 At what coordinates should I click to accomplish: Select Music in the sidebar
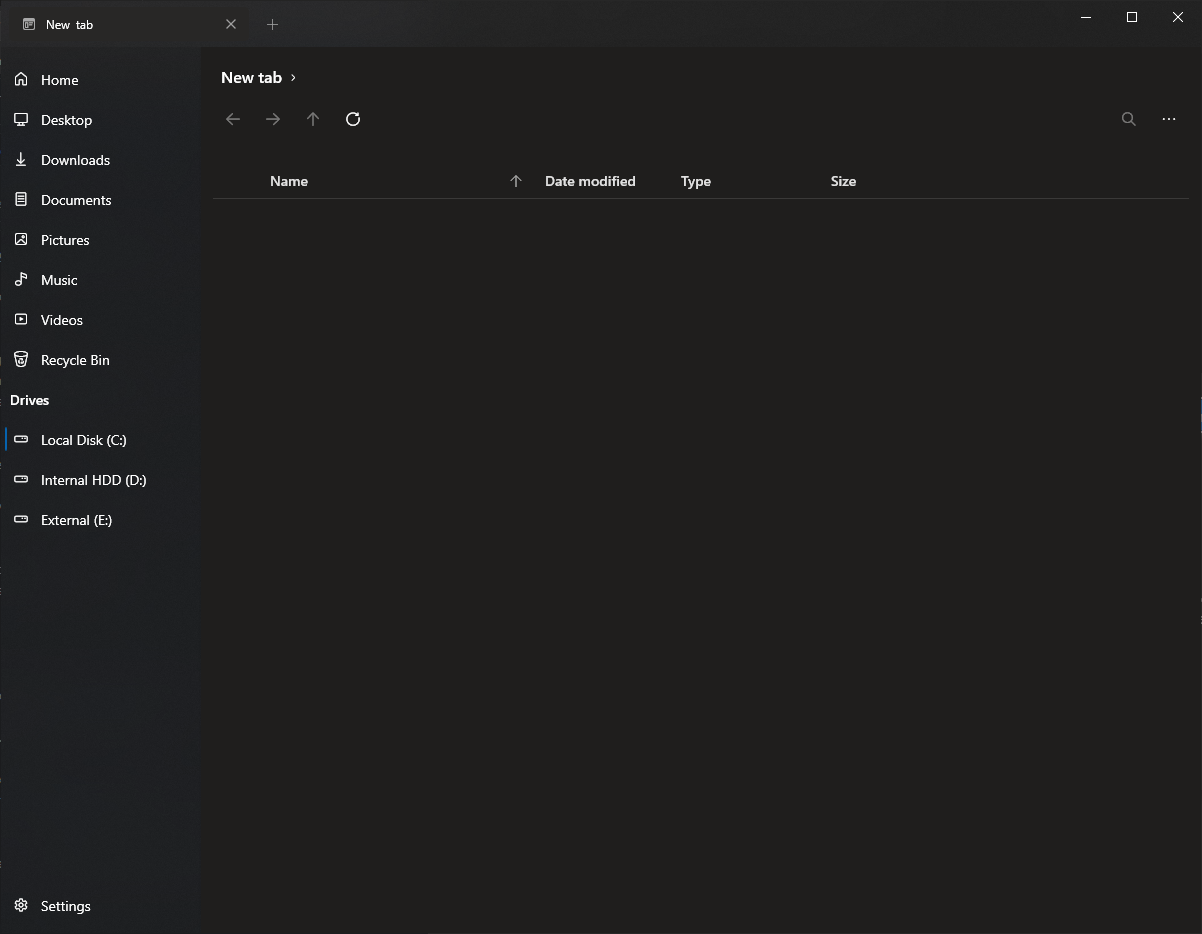tap(100, 280)
